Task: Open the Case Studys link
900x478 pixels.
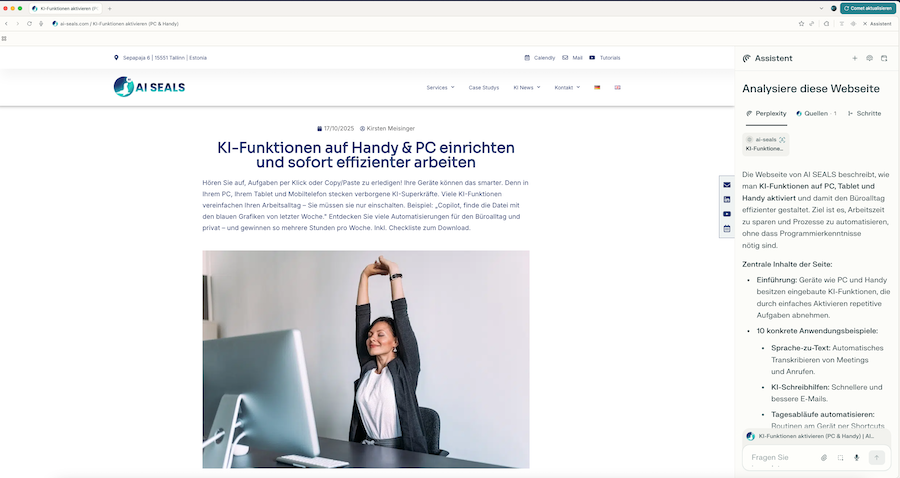Action: pos(484,88)
